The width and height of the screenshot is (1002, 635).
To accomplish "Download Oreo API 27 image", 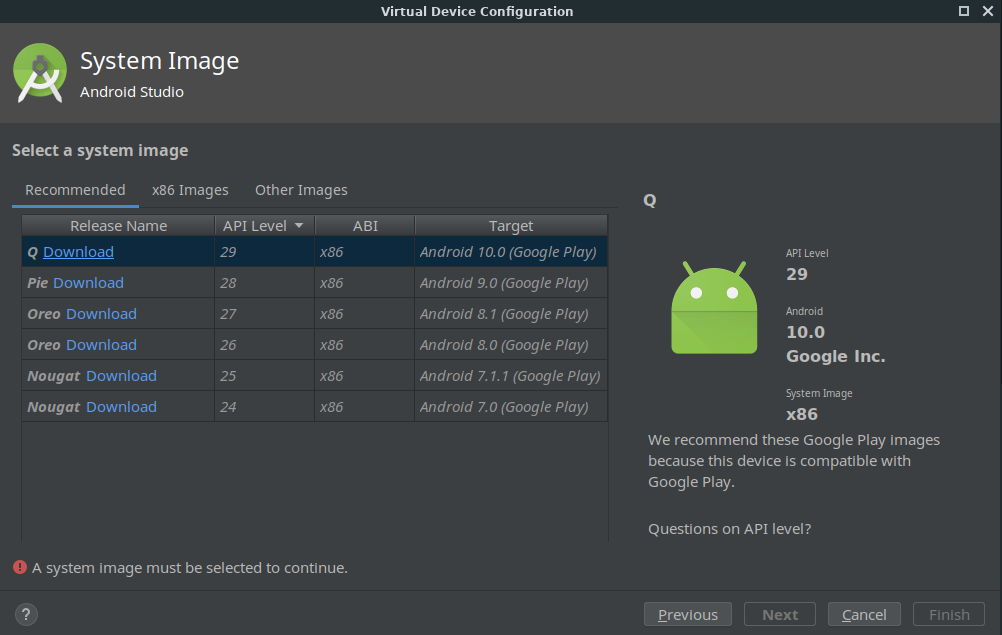I will click(x=101, y=314).
